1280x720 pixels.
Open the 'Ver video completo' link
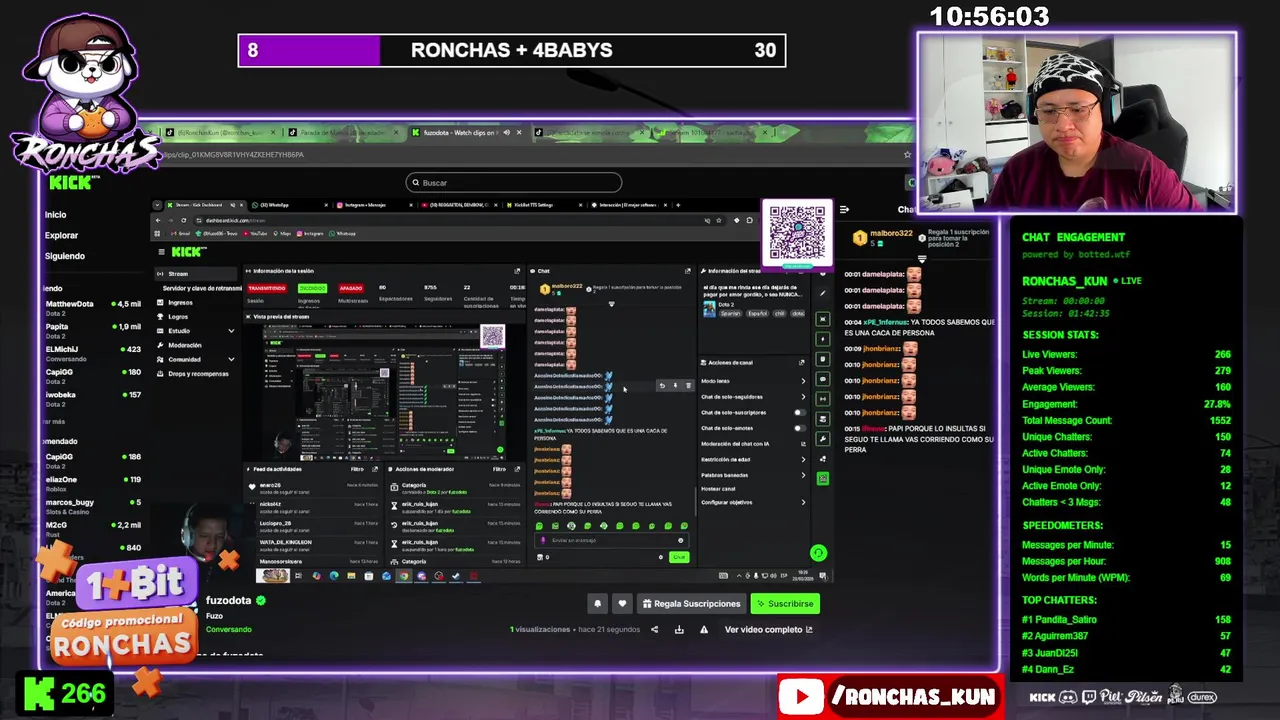[768, 629]
